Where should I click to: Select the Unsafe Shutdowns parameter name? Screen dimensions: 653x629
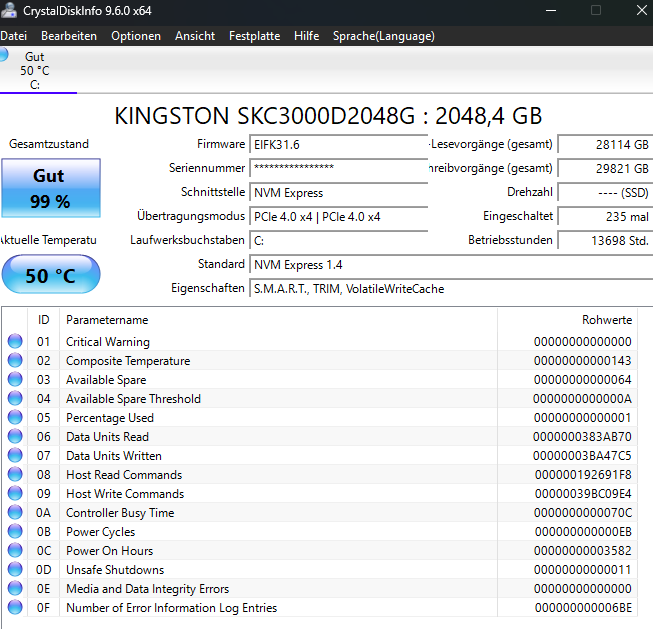point(115,570)
